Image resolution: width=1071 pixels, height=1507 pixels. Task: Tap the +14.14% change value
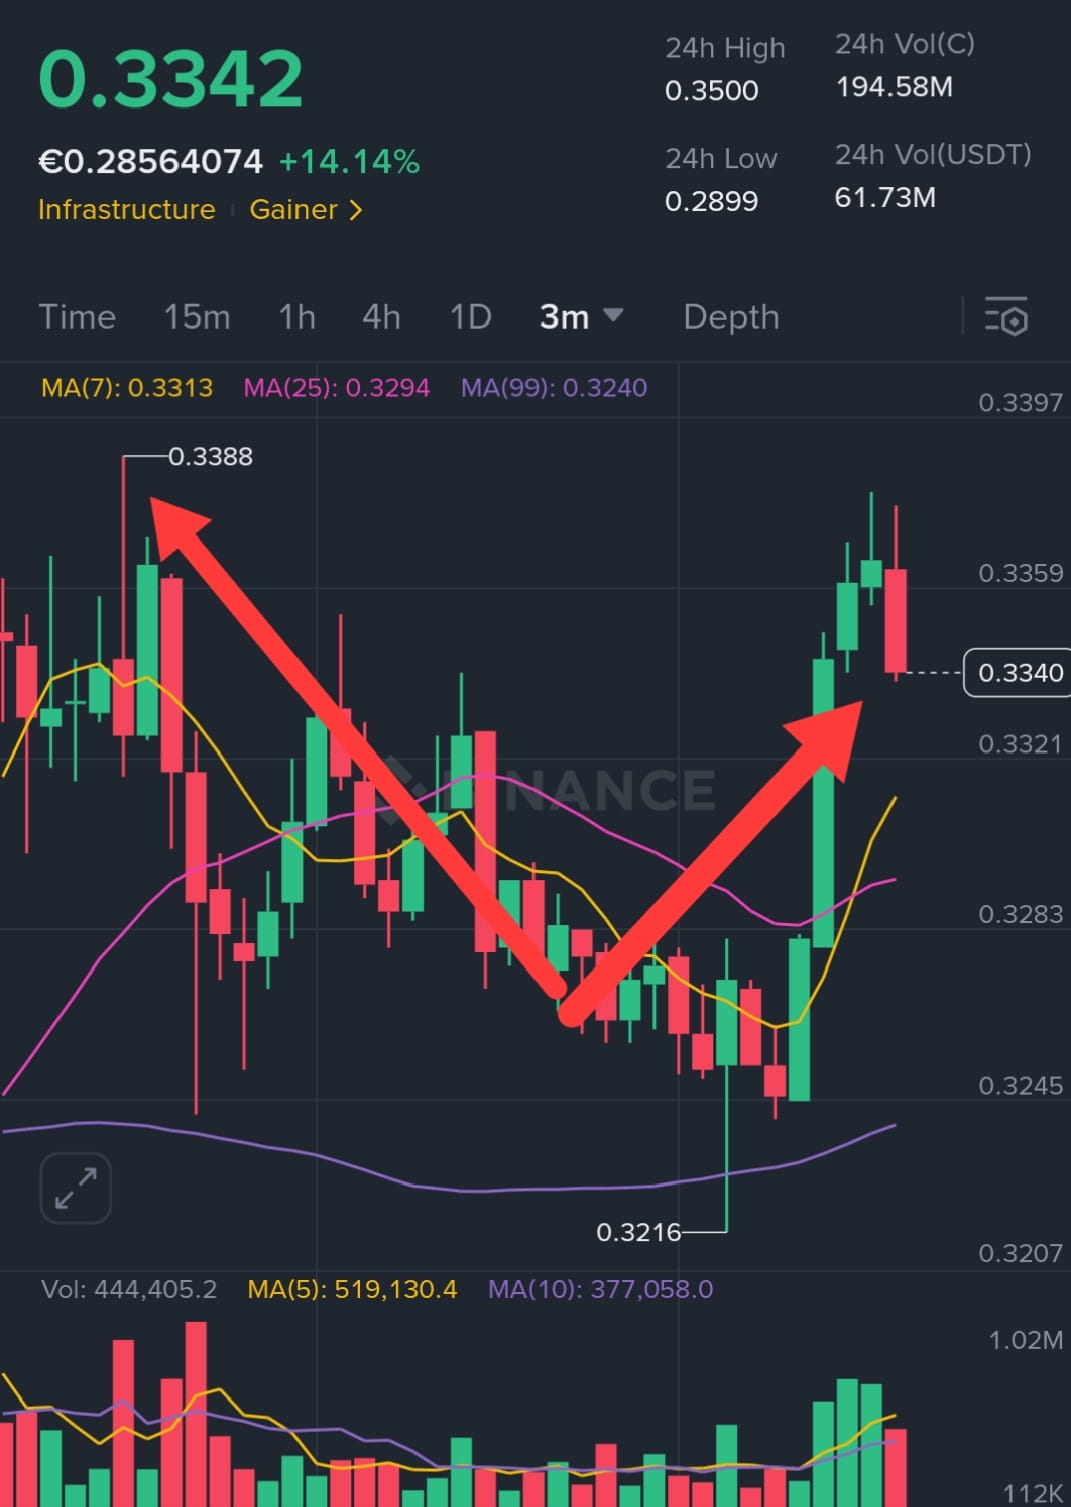click(349, 162)
